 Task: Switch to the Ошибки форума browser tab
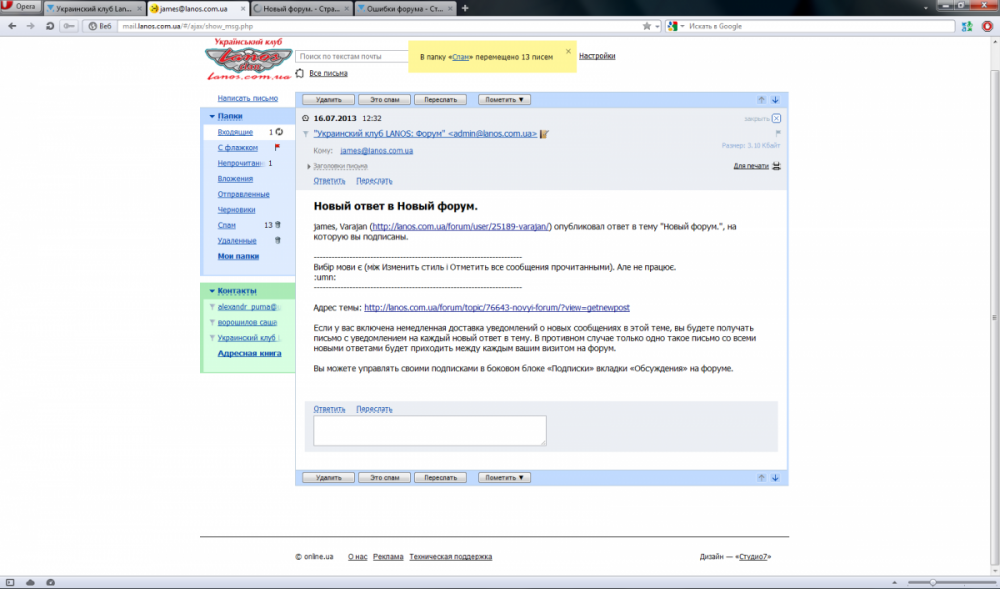point(405,8)
